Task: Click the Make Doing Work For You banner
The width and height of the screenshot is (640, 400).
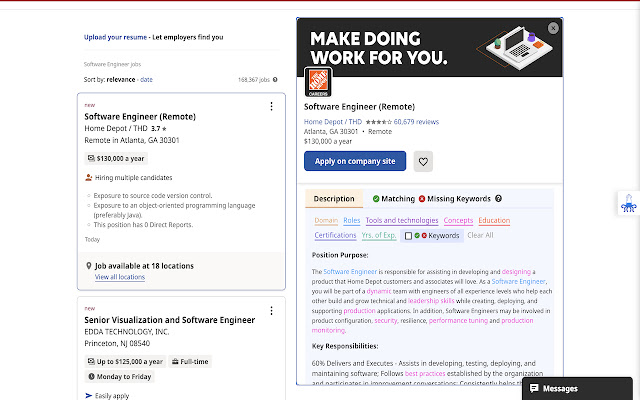Action: (x=429, y=47)
